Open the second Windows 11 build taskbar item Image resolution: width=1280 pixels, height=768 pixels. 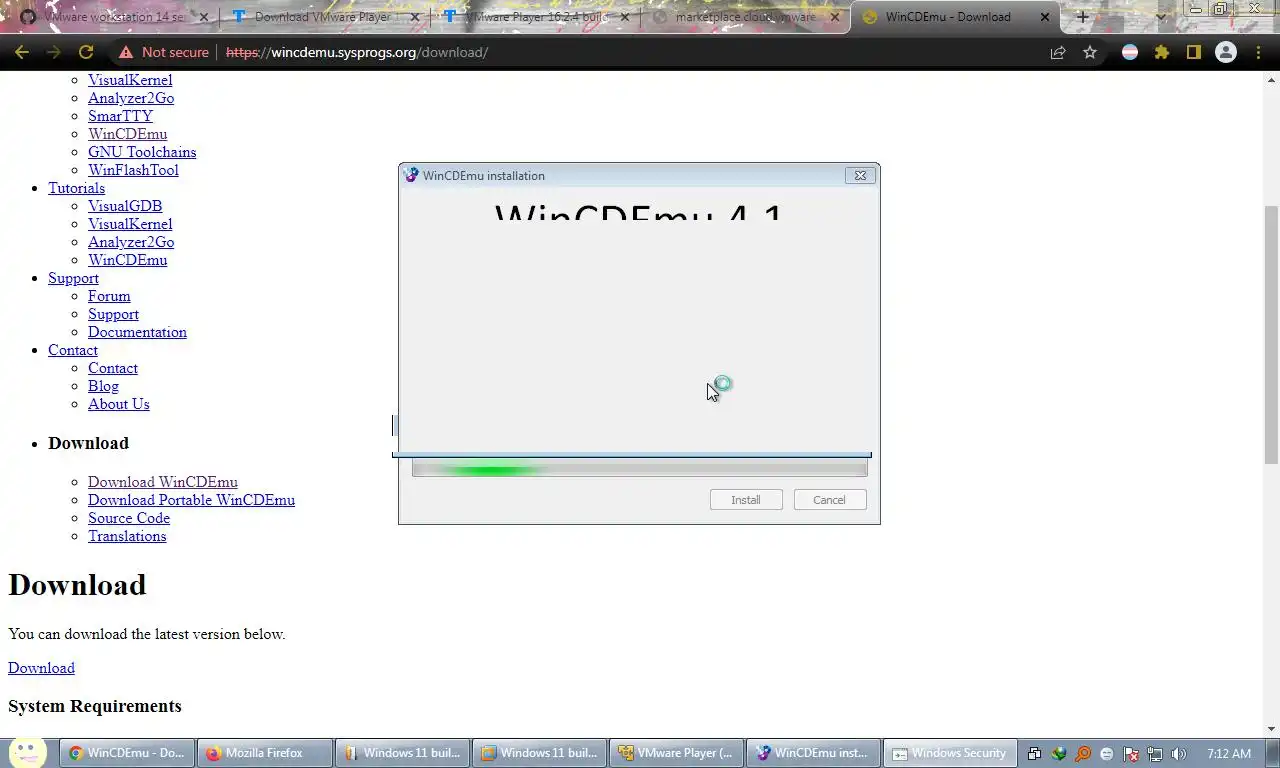click(x=539, y=753)
